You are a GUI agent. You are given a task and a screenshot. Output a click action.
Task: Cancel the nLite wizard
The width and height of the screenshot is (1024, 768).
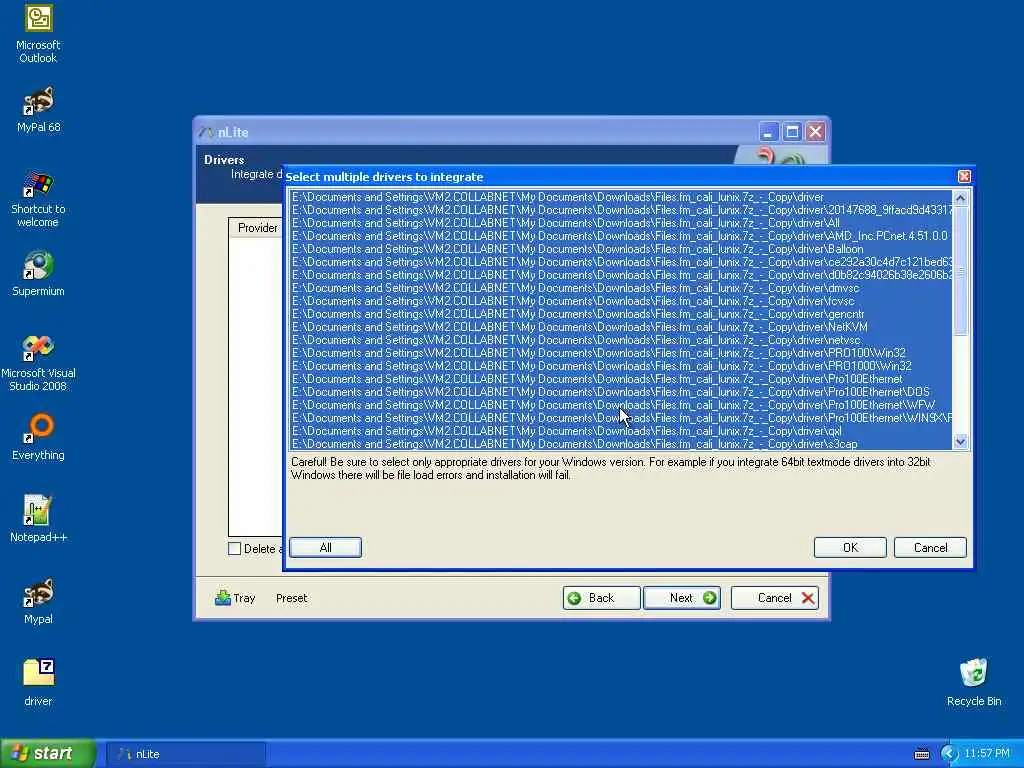pyautogui.click(x=775, y=598)
